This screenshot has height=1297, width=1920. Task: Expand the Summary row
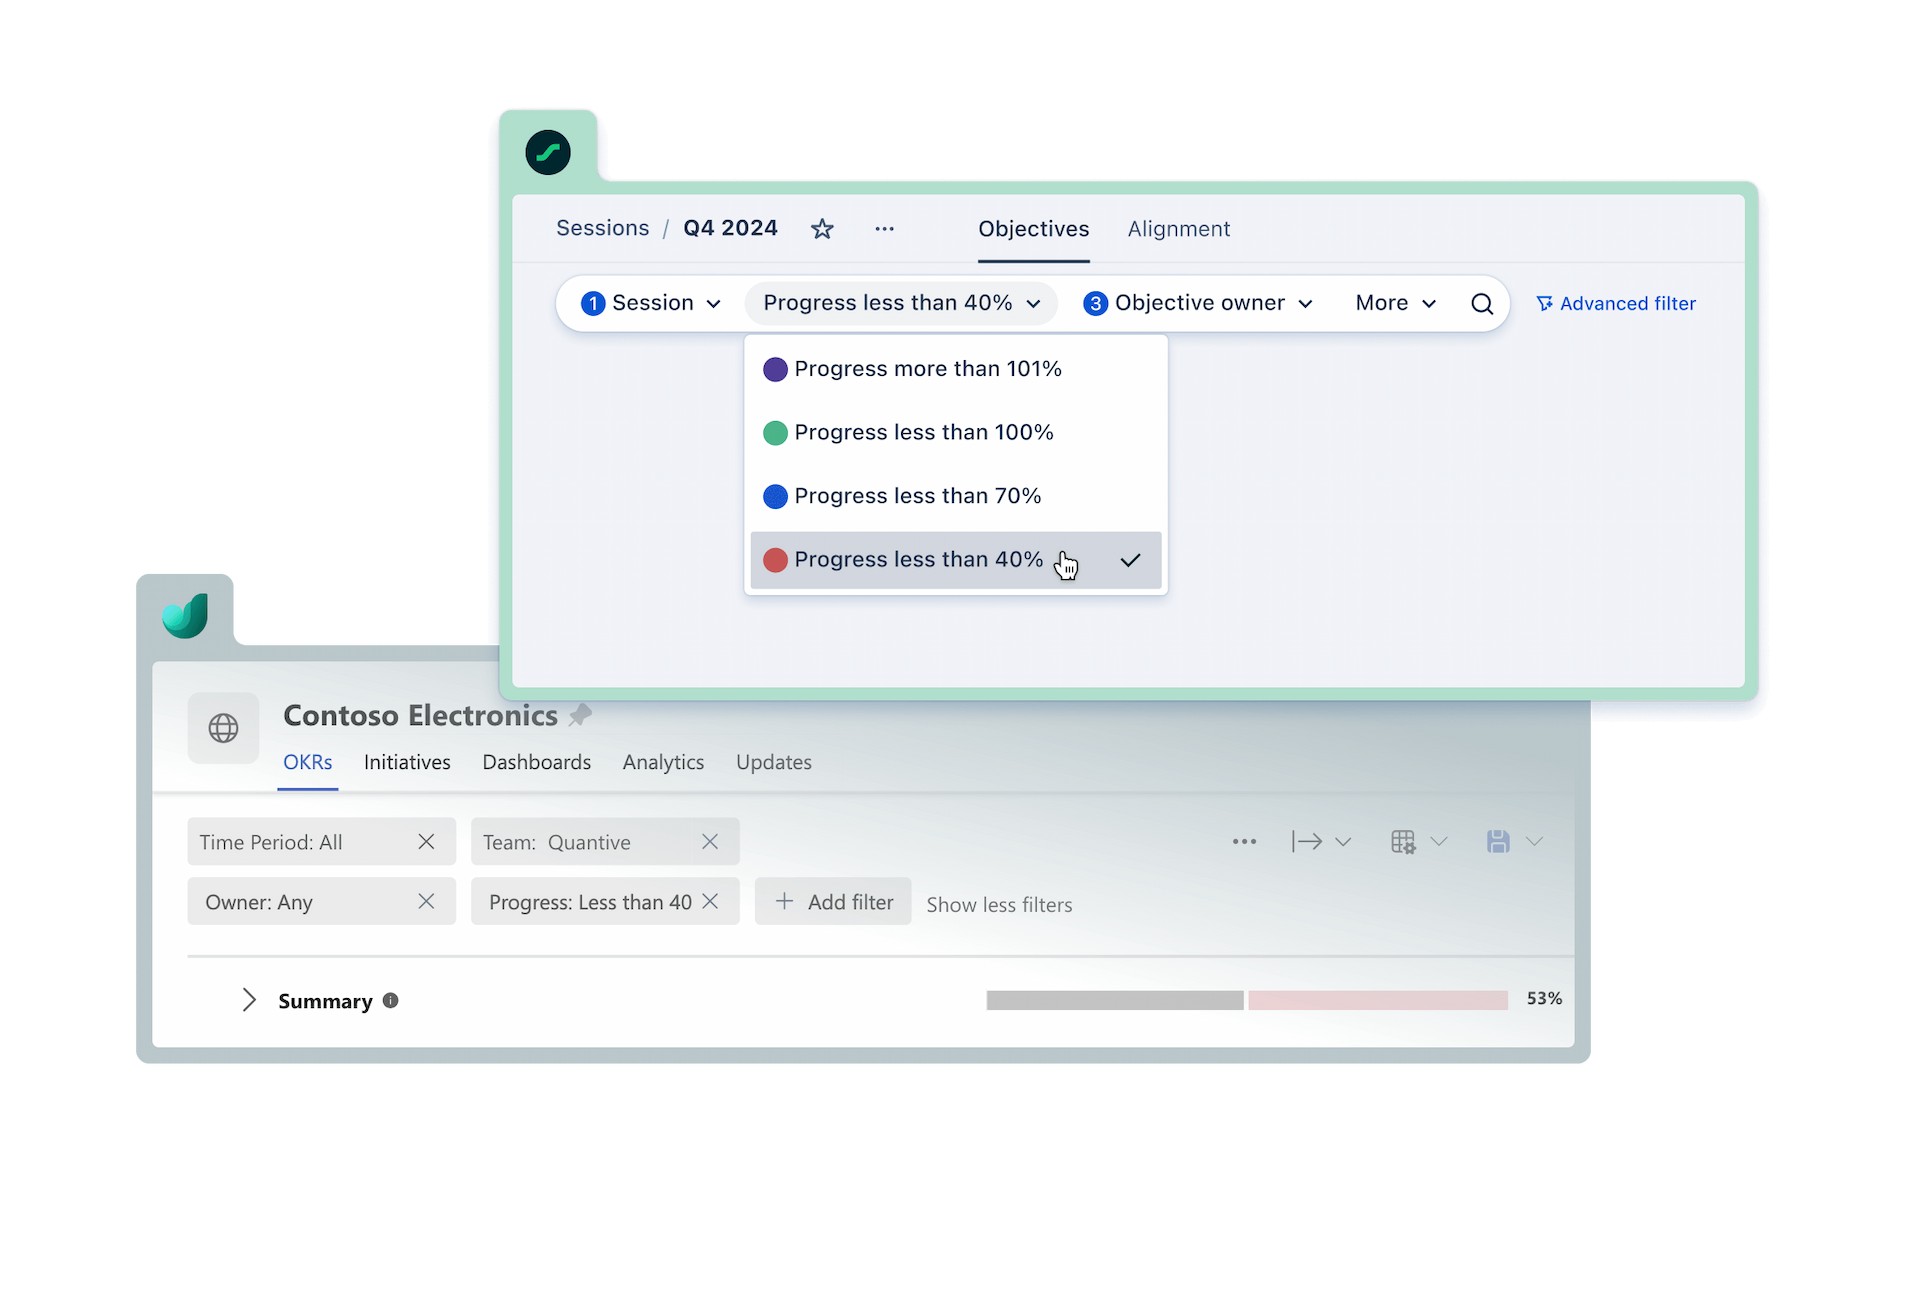click(x=248, y=1000)
